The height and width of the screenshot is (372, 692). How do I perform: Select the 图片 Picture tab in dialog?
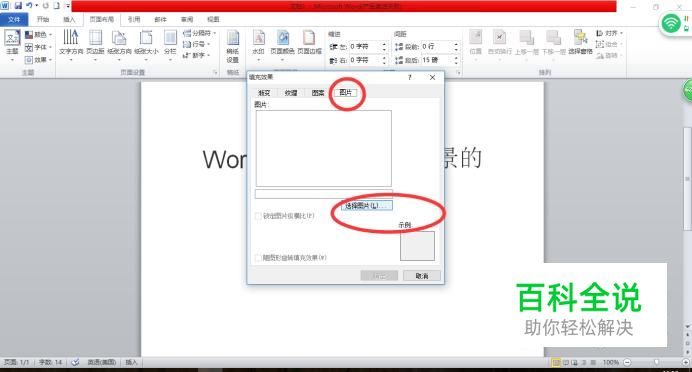point(345,92)
